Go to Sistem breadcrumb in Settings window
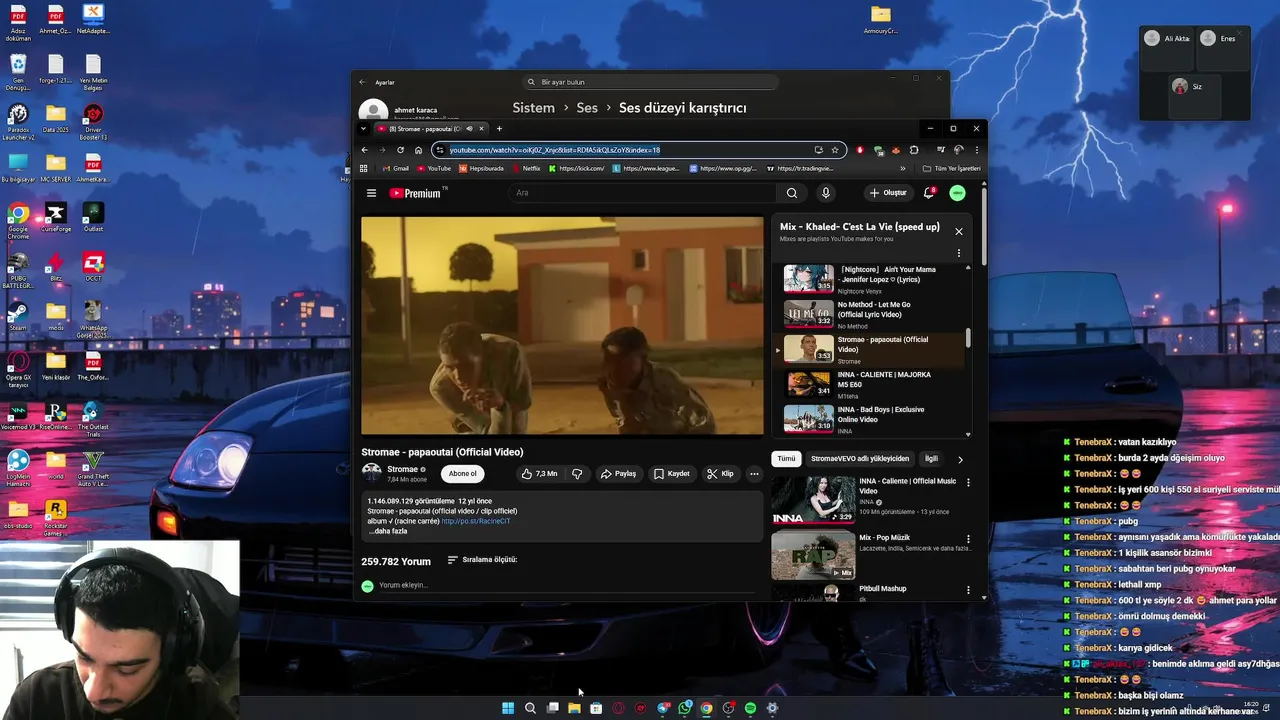This screenshot has height=720, width=1280. [x=533, y=108]
